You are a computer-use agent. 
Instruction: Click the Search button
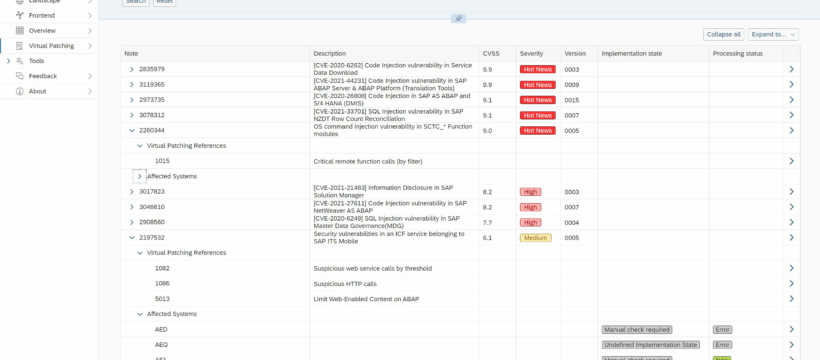135,2
